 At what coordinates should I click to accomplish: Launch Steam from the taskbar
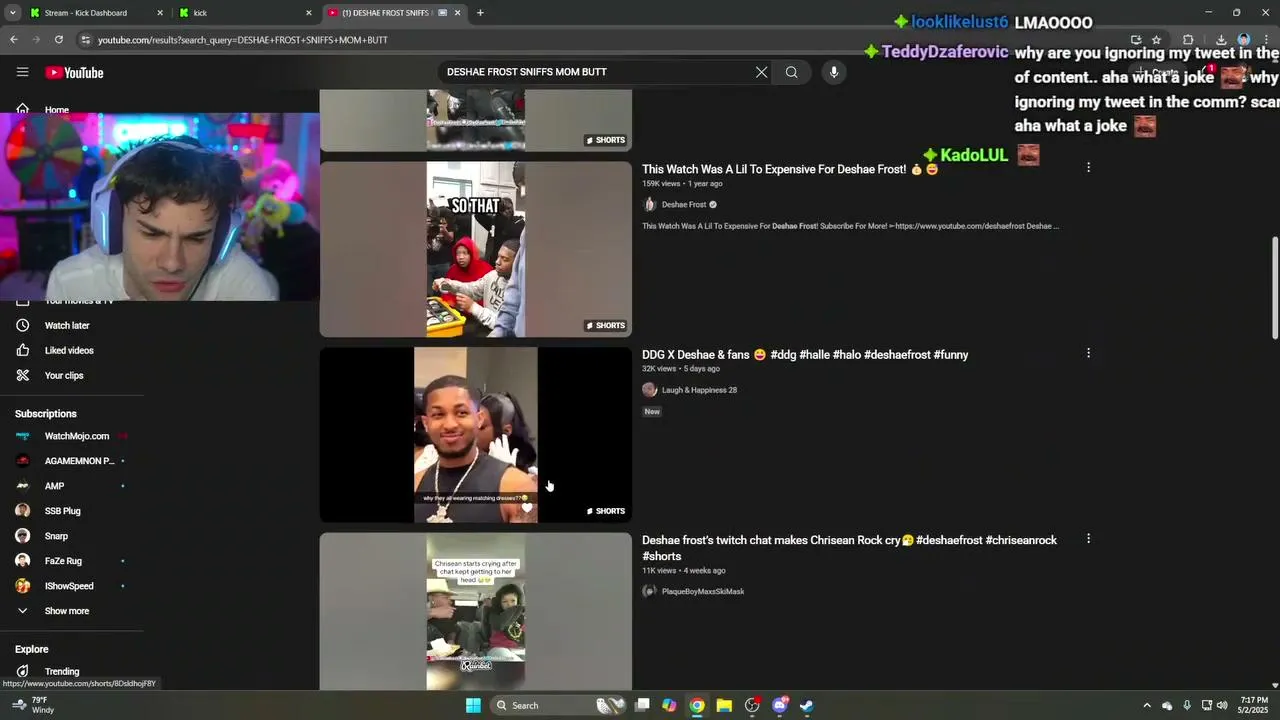806,705
